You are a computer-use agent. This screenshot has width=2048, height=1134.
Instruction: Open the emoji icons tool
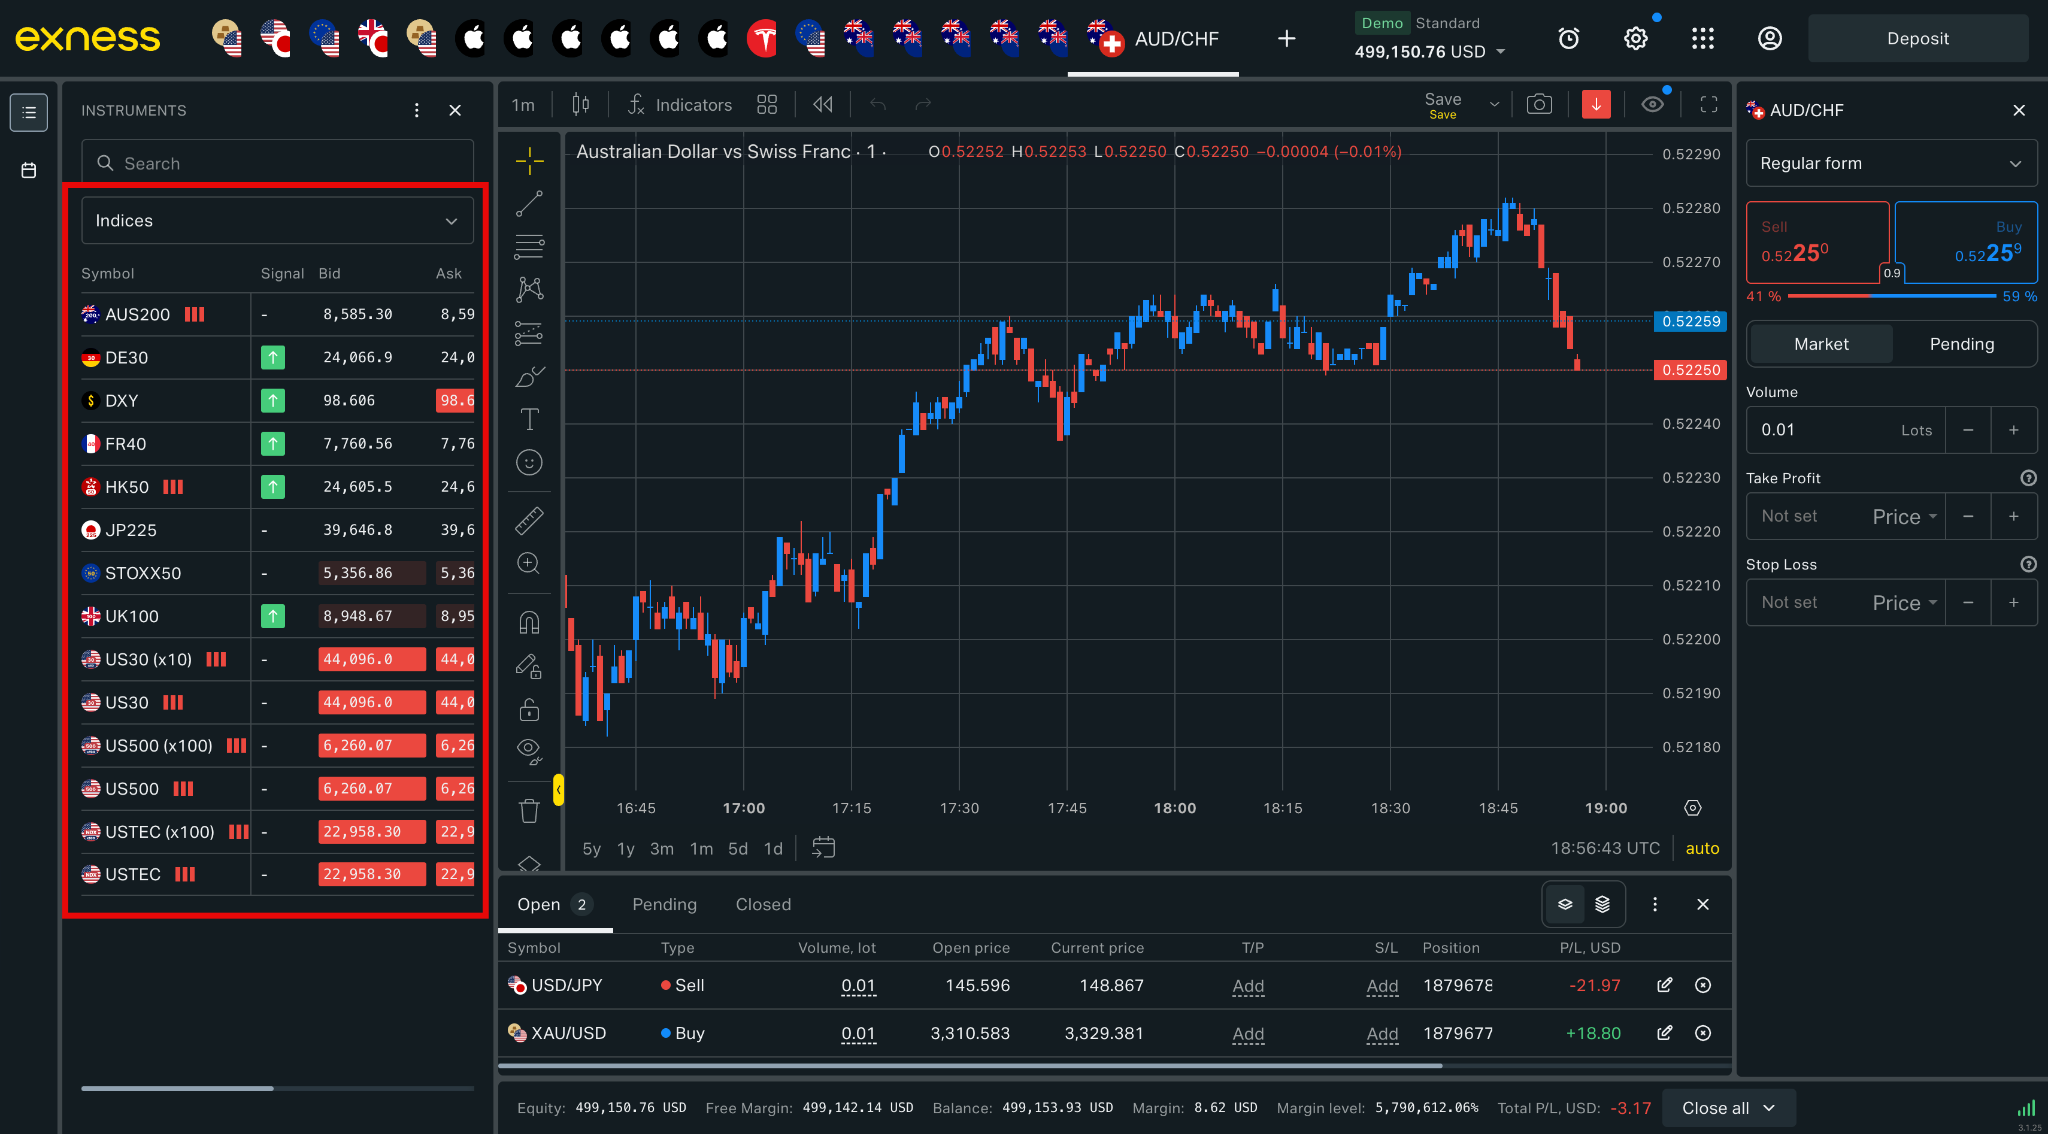pyautogui.click(x=529, y=462)
